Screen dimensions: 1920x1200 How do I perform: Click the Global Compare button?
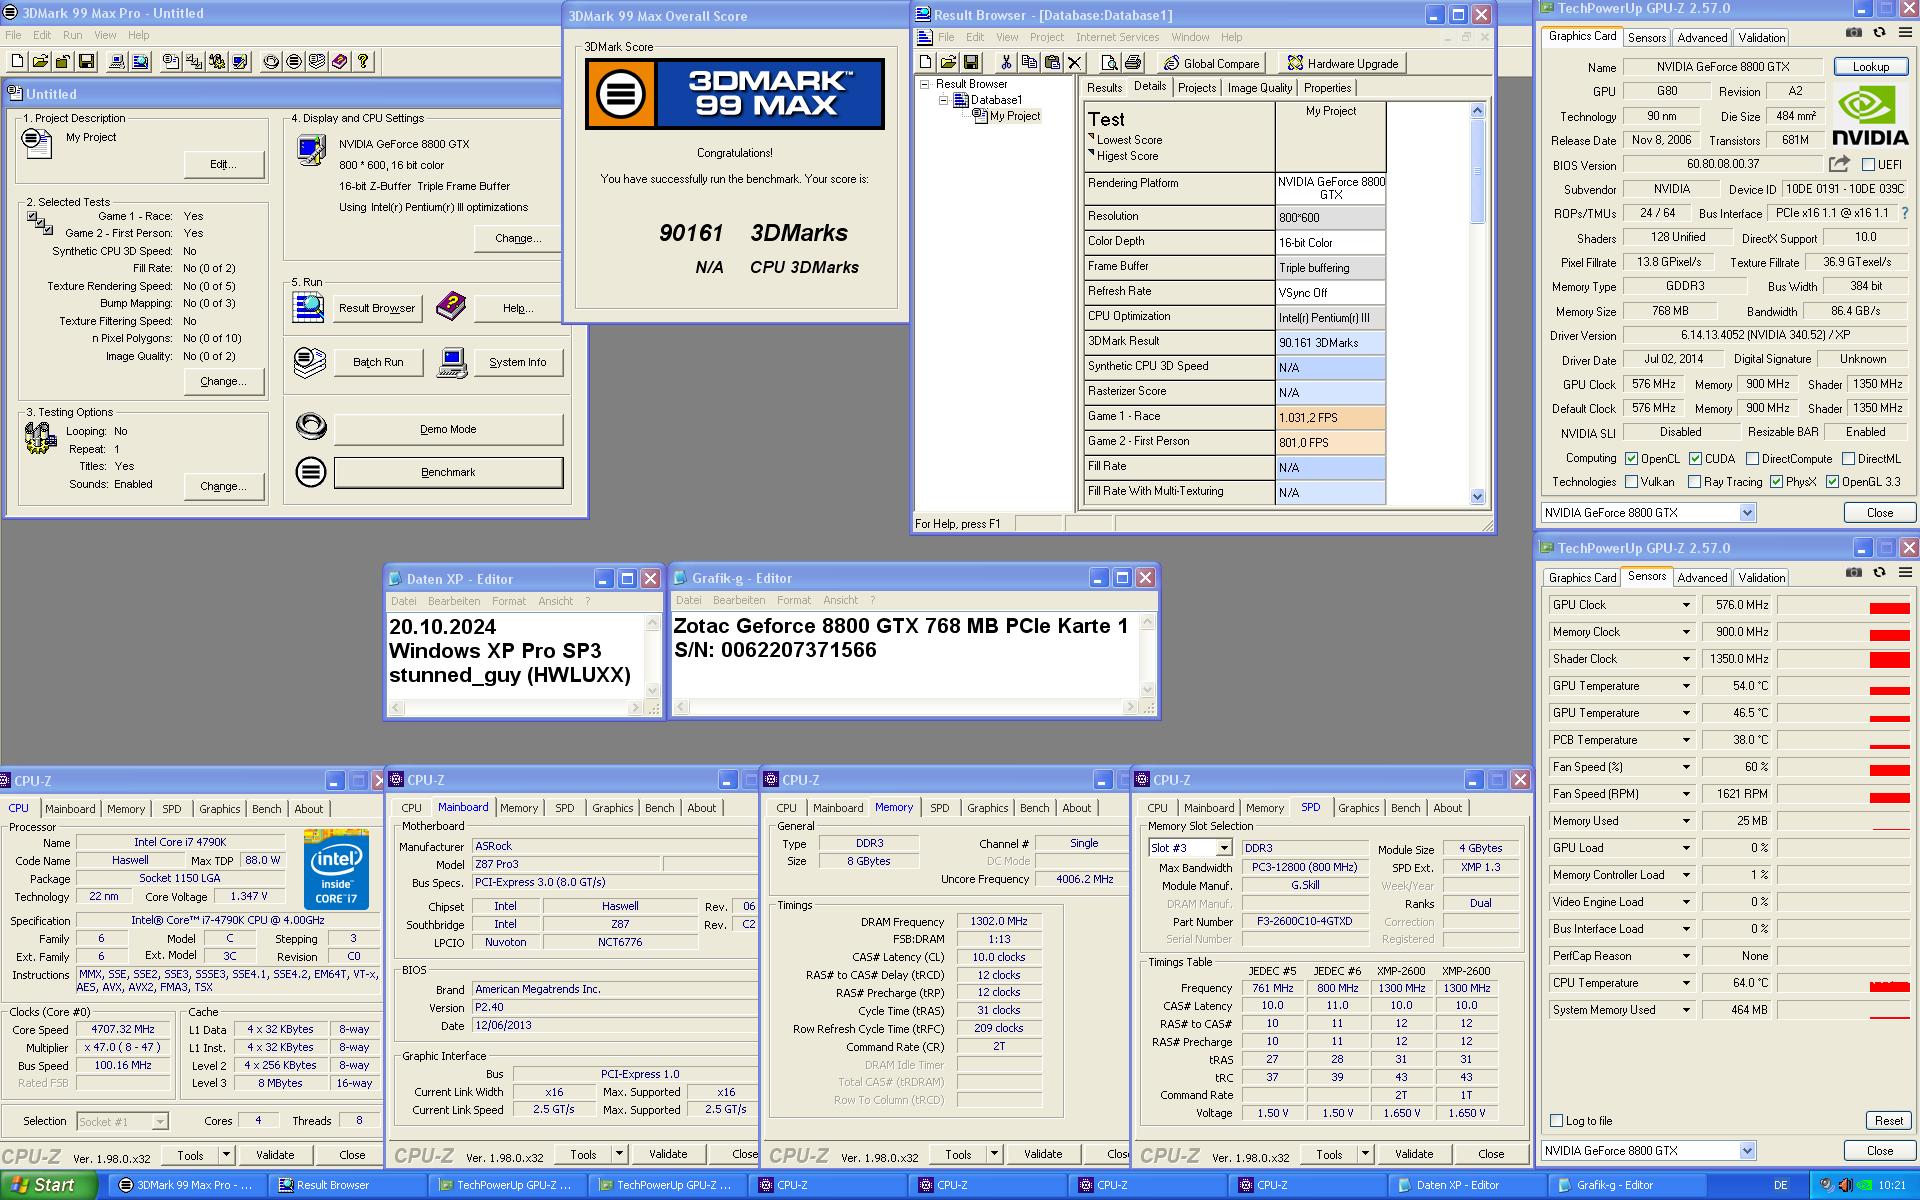[x=1211, y=63]
